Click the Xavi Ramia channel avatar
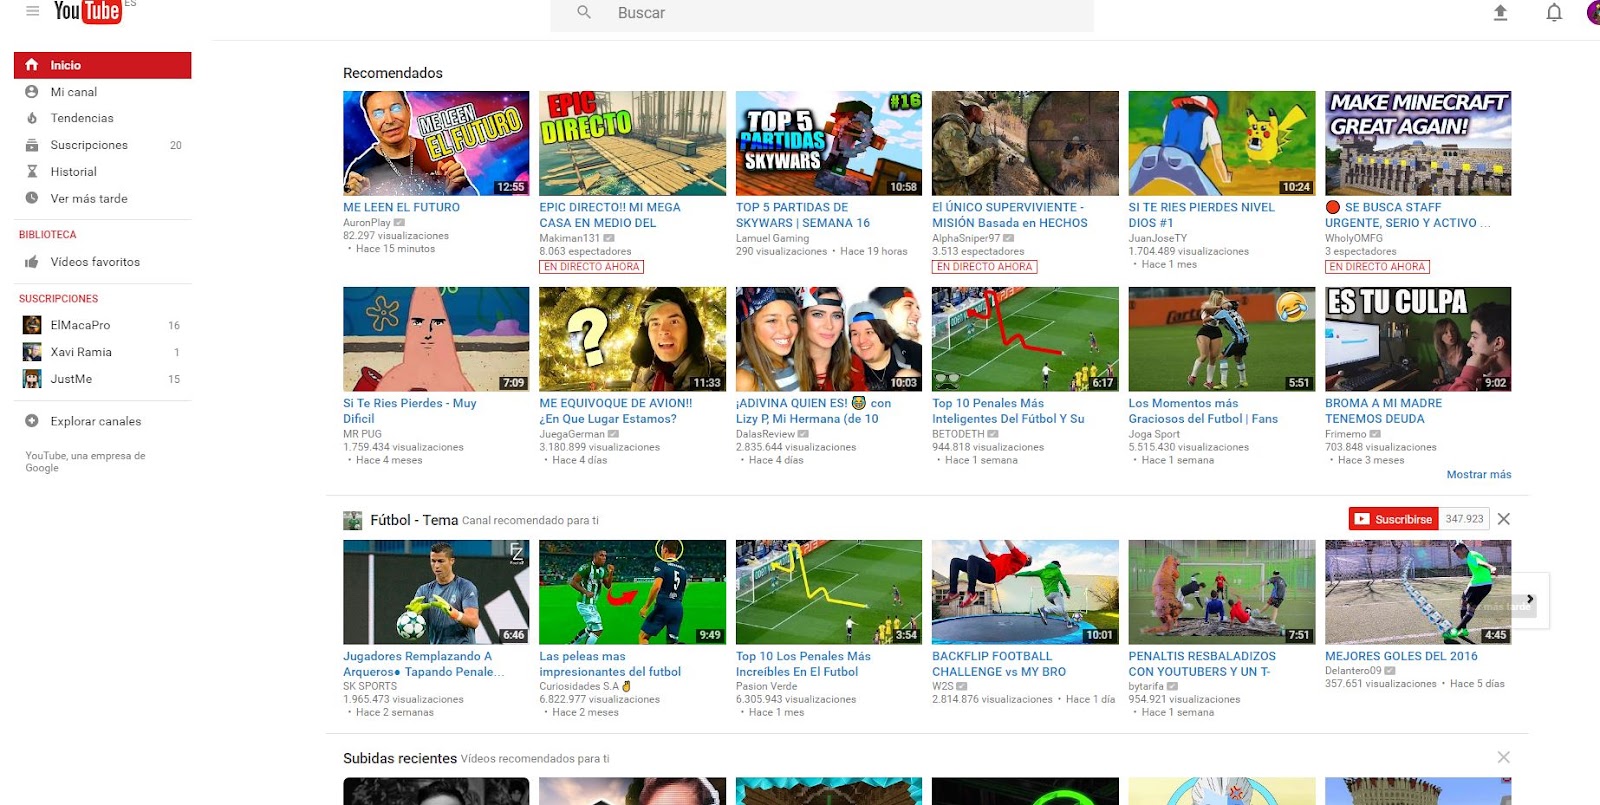The image size is (1600, 805). coord(32,352)
